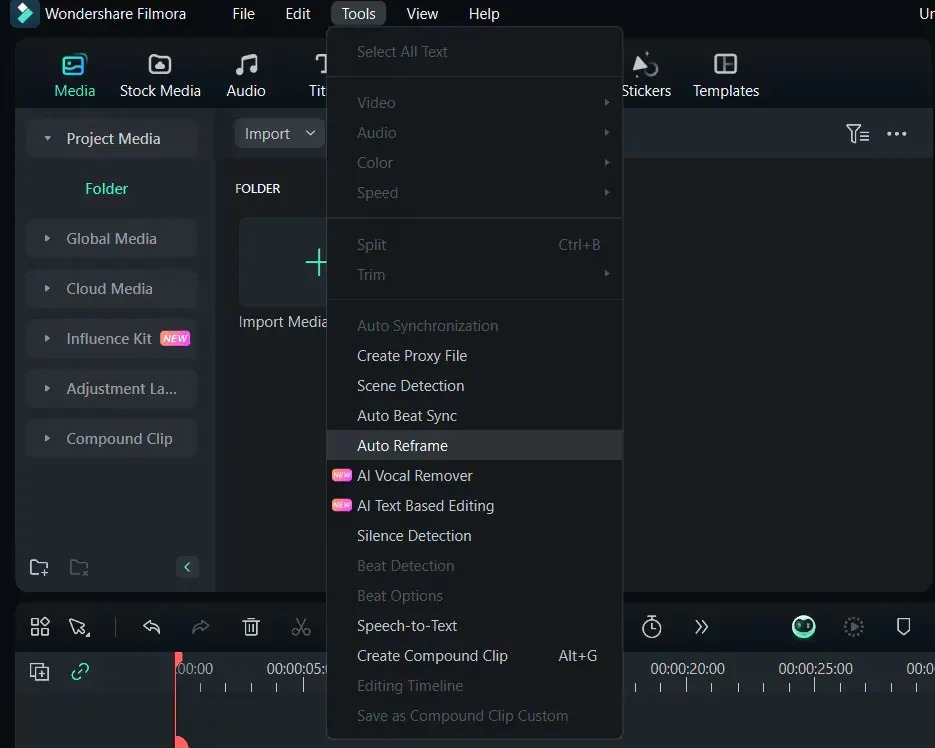Screen dimensions: 935x748
Task: Open the AI Copilot face icon
Action: click(x=803, y=626)
